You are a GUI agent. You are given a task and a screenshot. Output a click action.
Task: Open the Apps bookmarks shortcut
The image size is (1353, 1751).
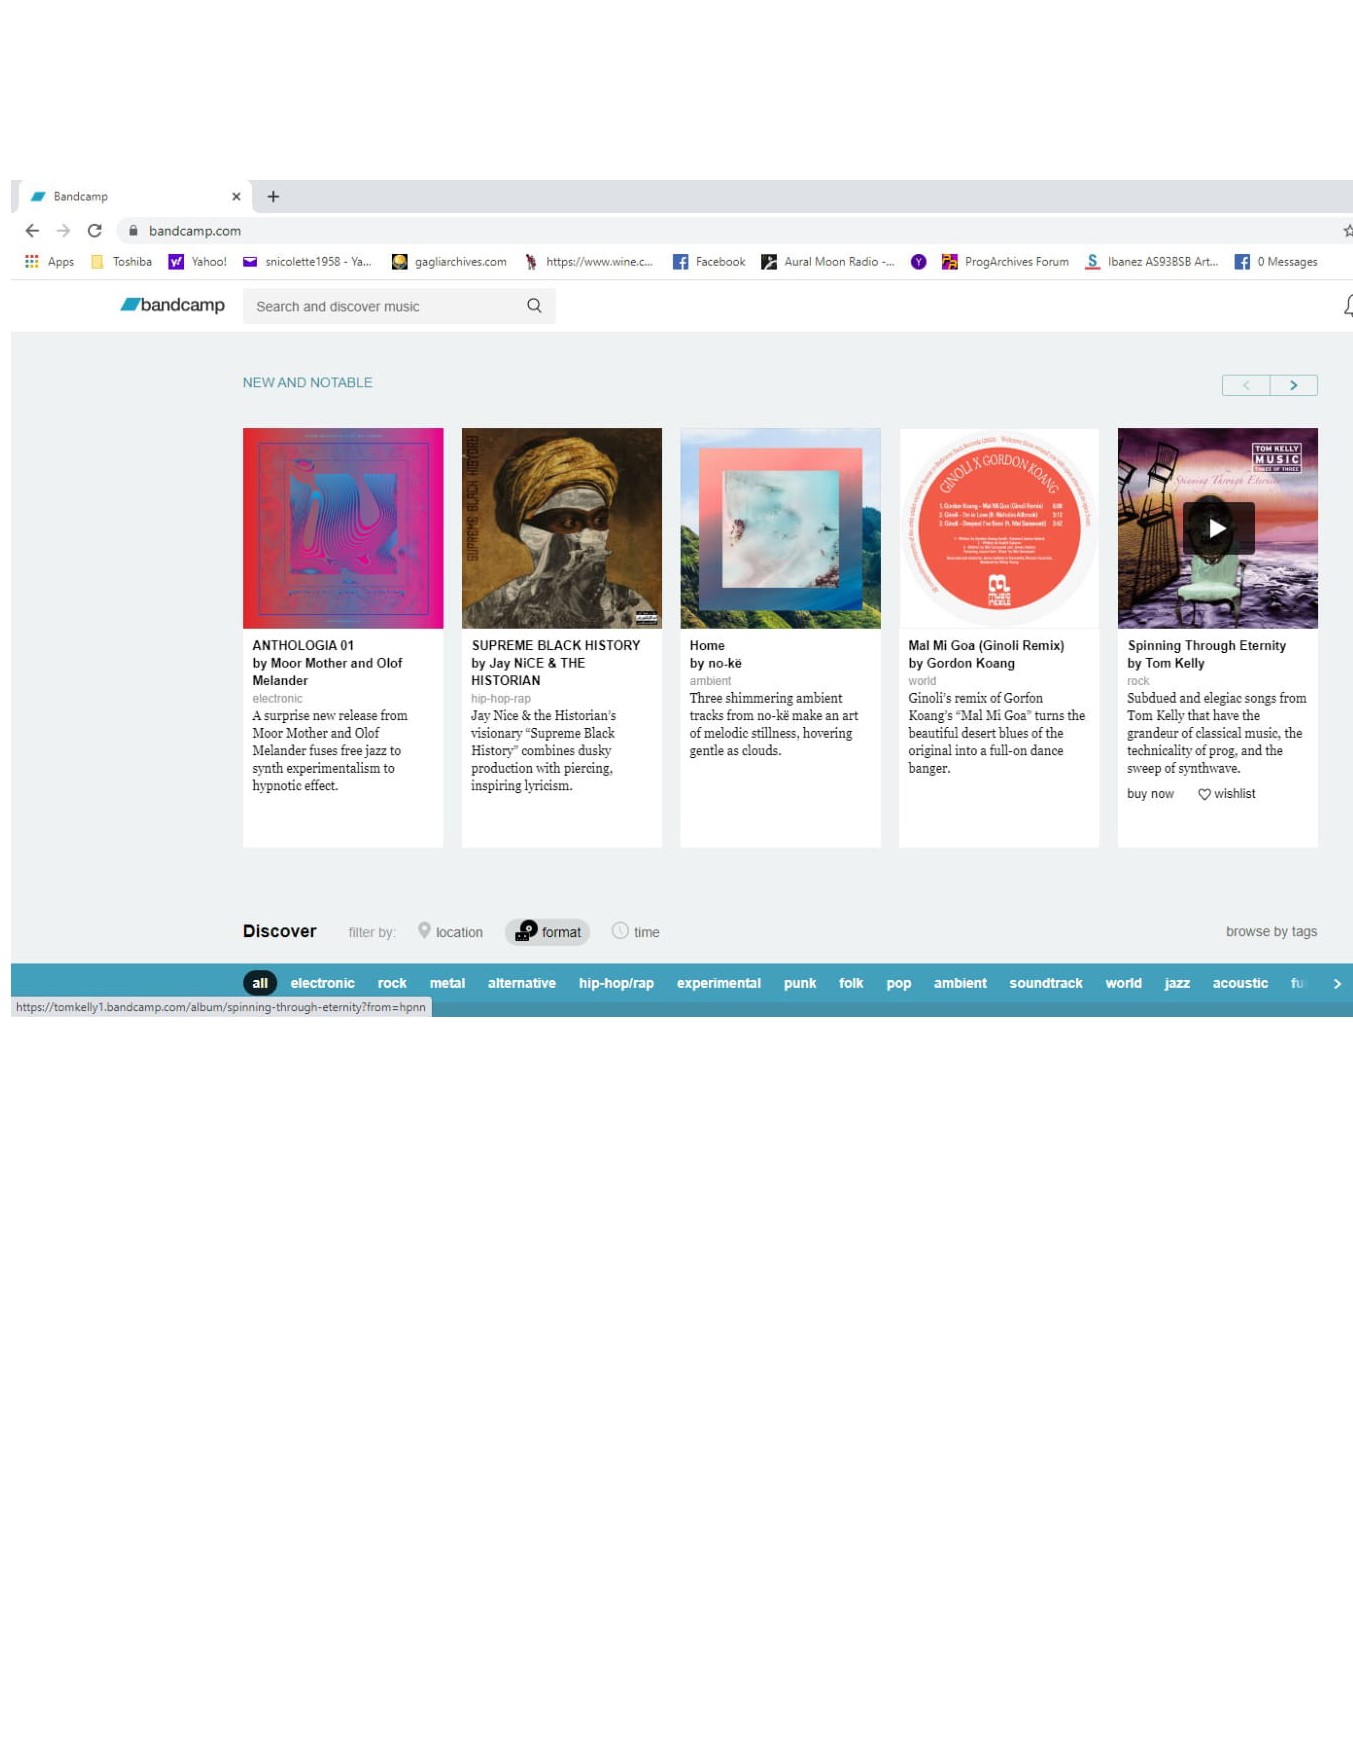[49, 262]
